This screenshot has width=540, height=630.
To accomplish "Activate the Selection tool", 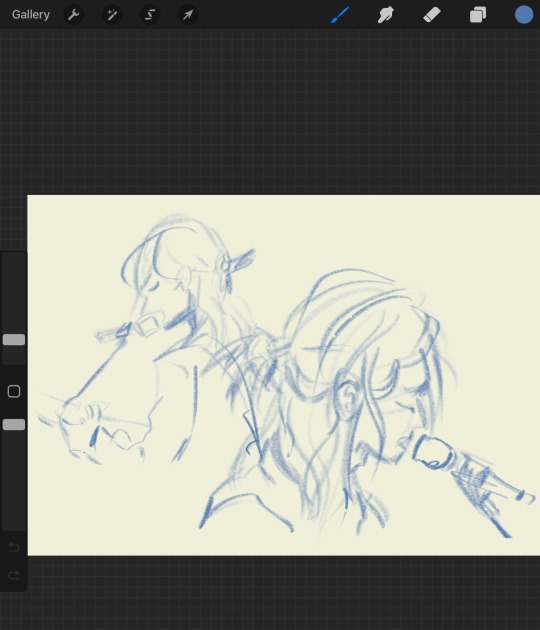I will click(x=150, y=15).
